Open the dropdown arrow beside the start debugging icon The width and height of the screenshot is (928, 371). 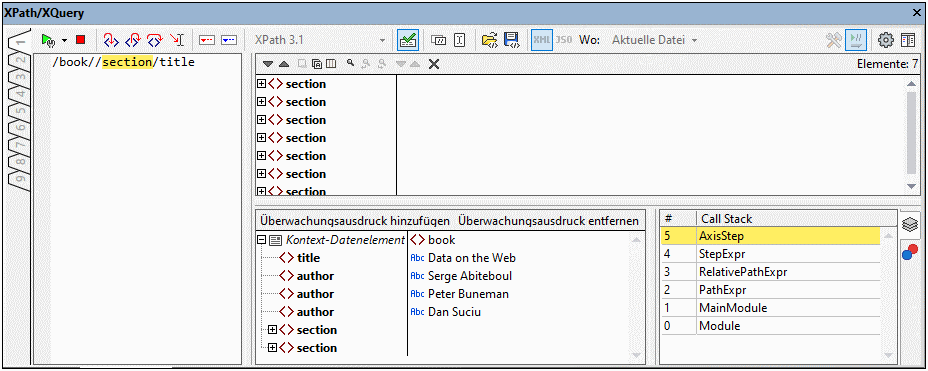(x=64, y=40)
